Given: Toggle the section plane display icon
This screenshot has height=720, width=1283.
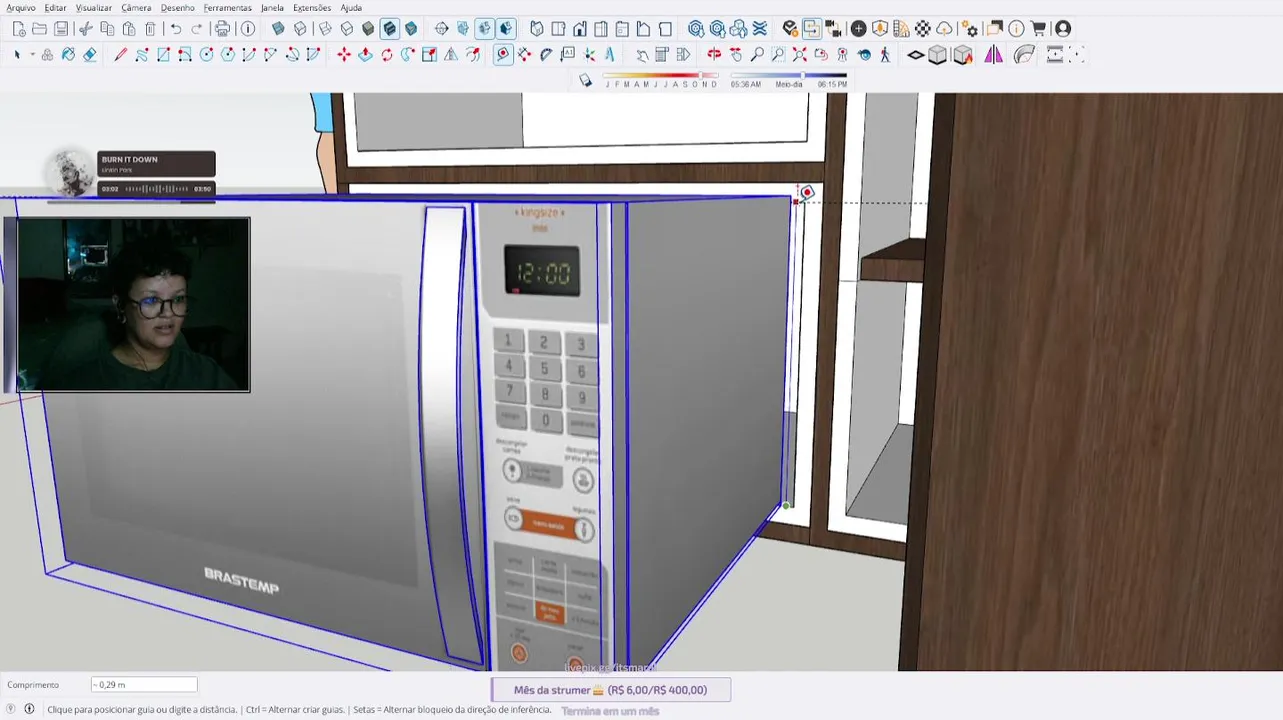Looking at the screenshot, I should pos(463,29).
